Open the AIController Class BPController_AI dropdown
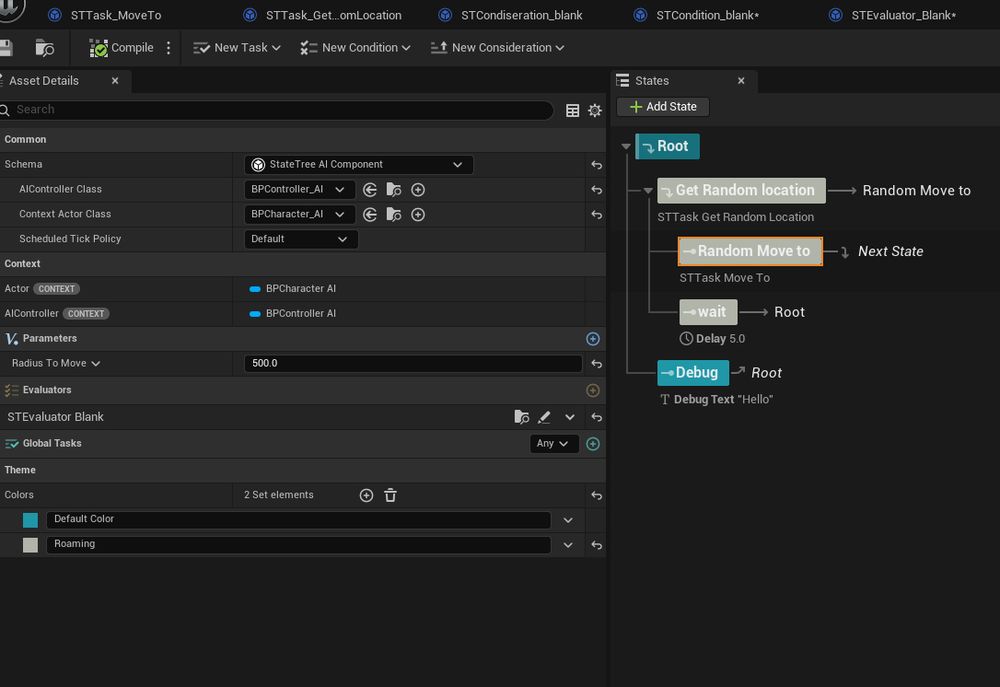The width and height of the screenshot is (1000, 687). (298, 189)
